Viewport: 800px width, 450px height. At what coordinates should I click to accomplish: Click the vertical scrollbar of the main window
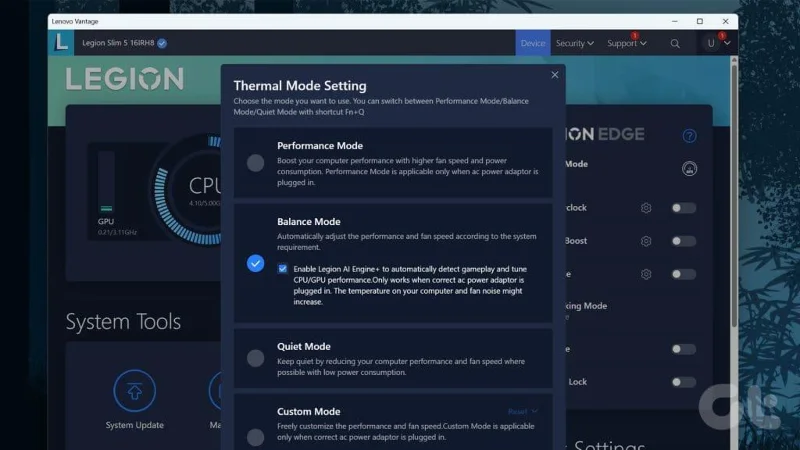click(734, 194)
